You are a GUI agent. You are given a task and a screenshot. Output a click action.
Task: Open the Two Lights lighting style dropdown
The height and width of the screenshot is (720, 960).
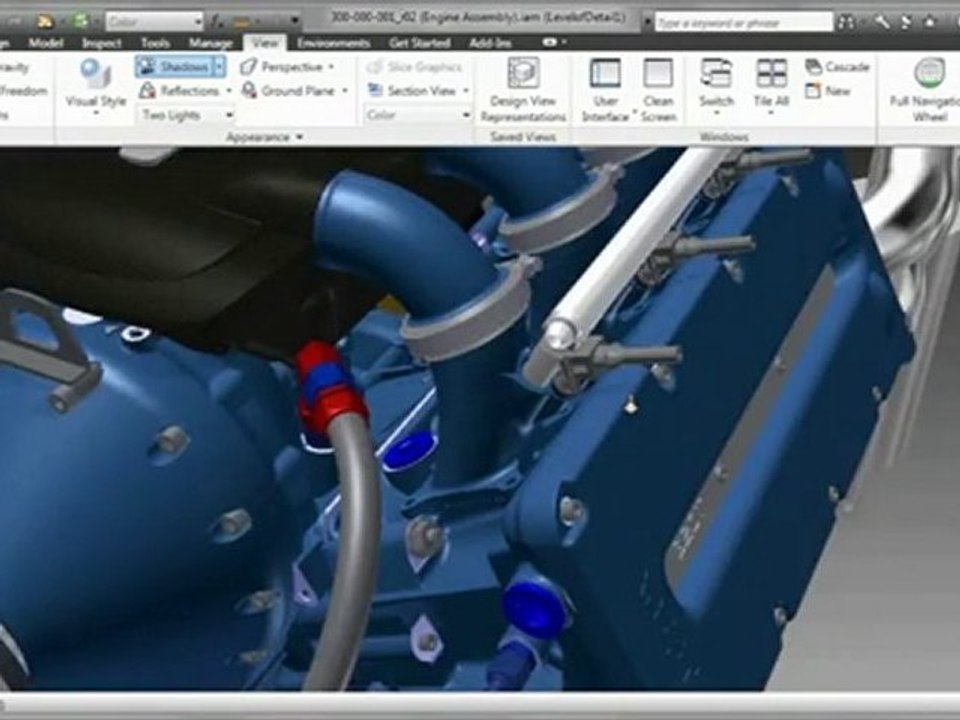coord(186,114)
